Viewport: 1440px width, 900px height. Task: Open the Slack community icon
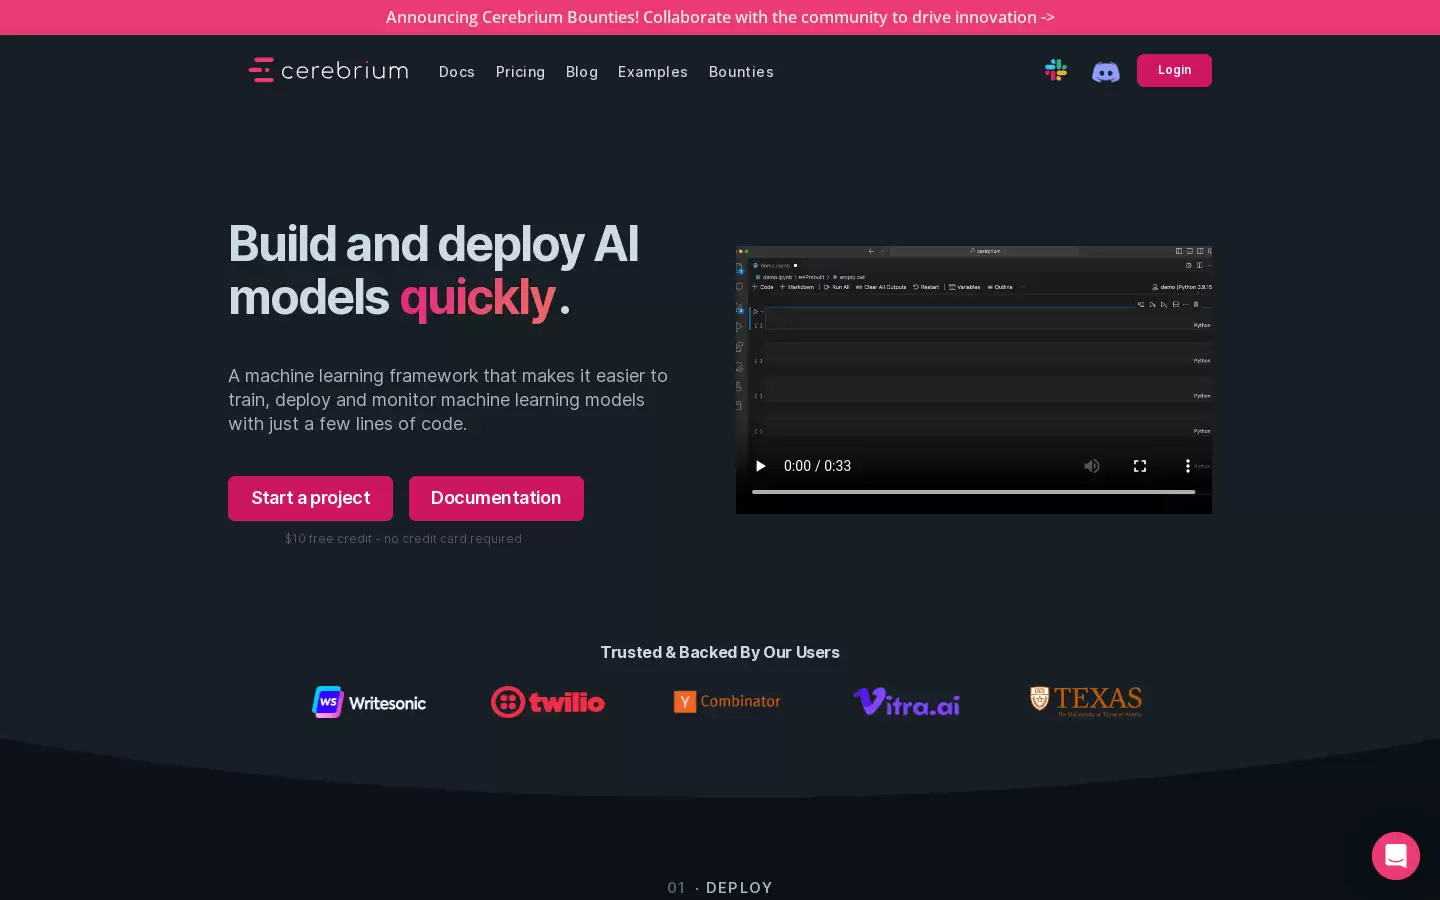(x=1056, y=70)
